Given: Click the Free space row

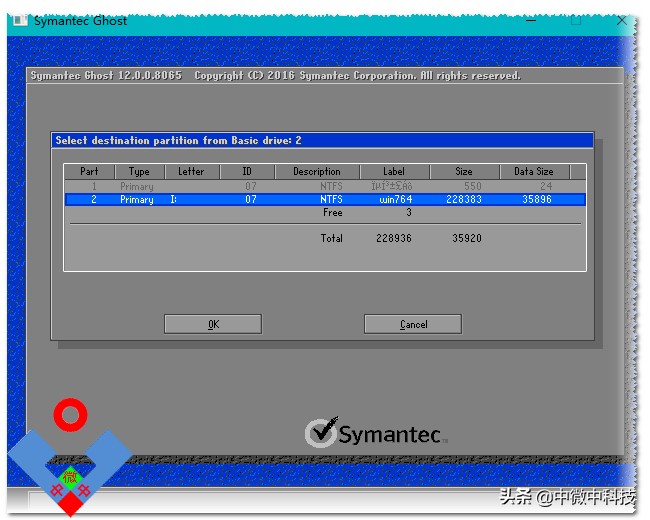Looking at the screenshot, I should pyautogui.click(x=325, y=213).
